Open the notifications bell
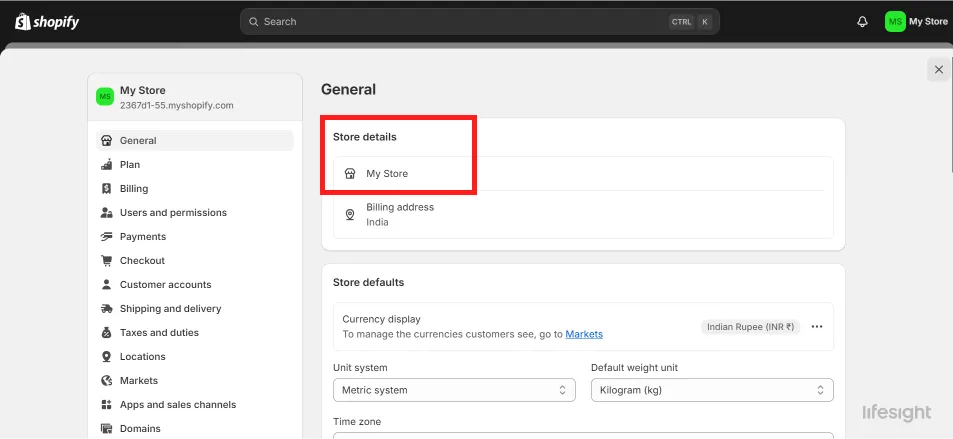 (x=862, y=22)
